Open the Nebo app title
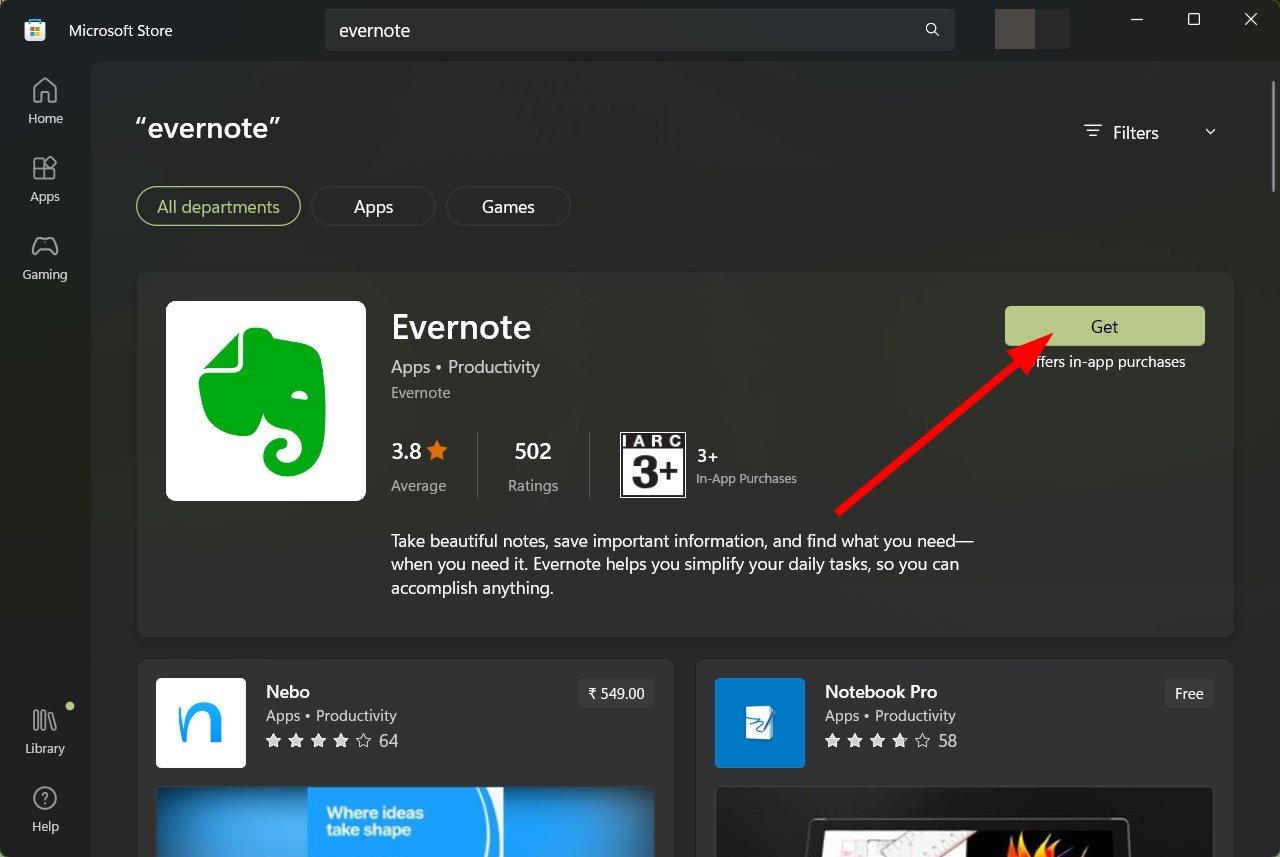Viewport: 1280px width, 857px height. (x=288, y=692)
